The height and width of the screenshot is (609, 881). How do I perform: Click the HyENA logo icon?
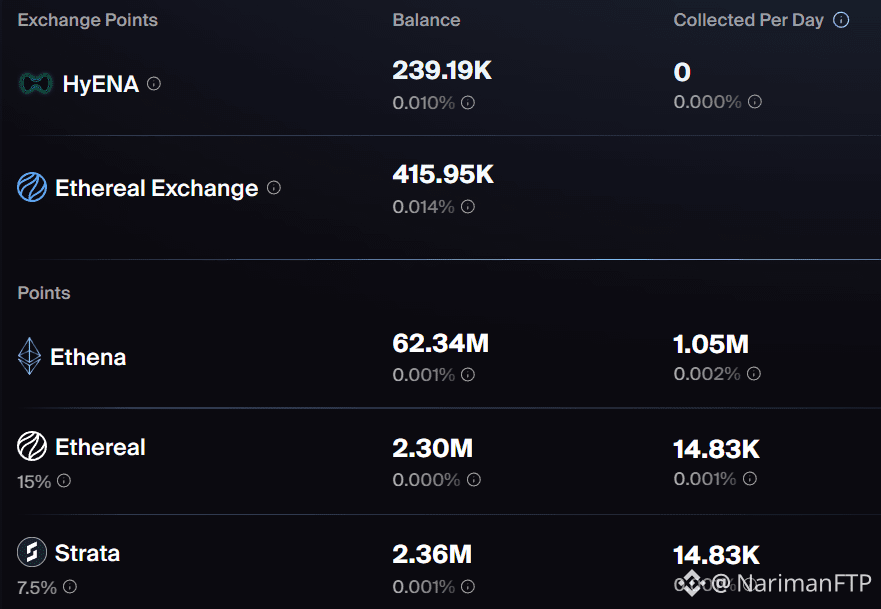click(x=35, y=84)
